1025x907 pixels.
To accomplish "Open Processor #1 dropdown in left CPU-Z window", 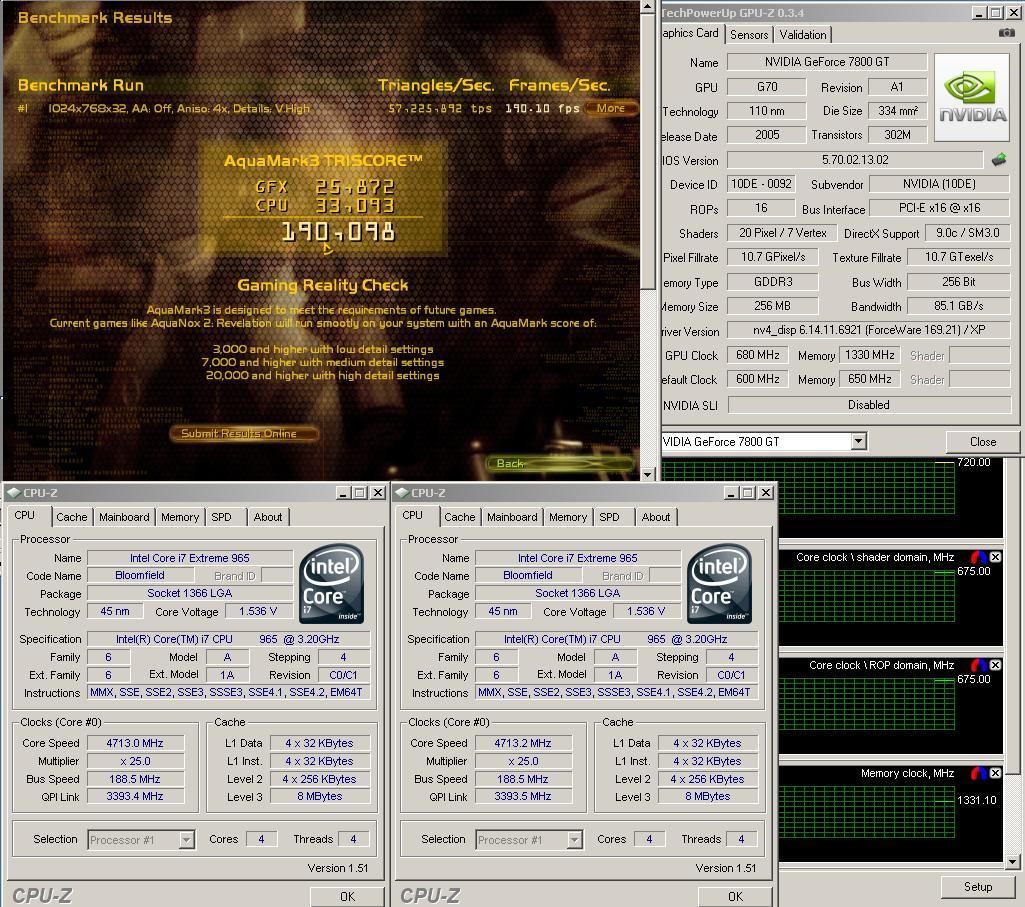I will pos(187,840).
